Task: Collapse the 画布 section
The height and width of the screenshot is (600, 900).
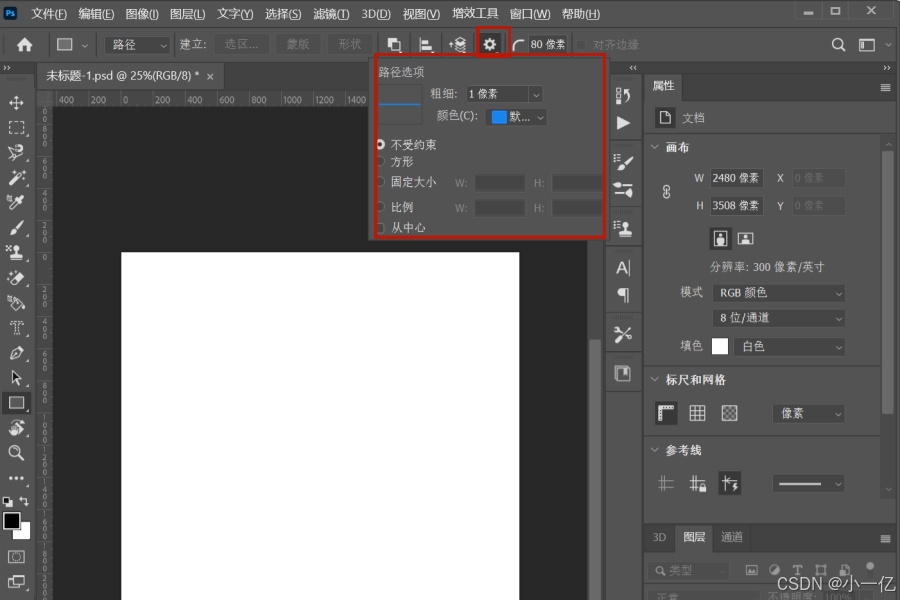Action: coord(655,147)
